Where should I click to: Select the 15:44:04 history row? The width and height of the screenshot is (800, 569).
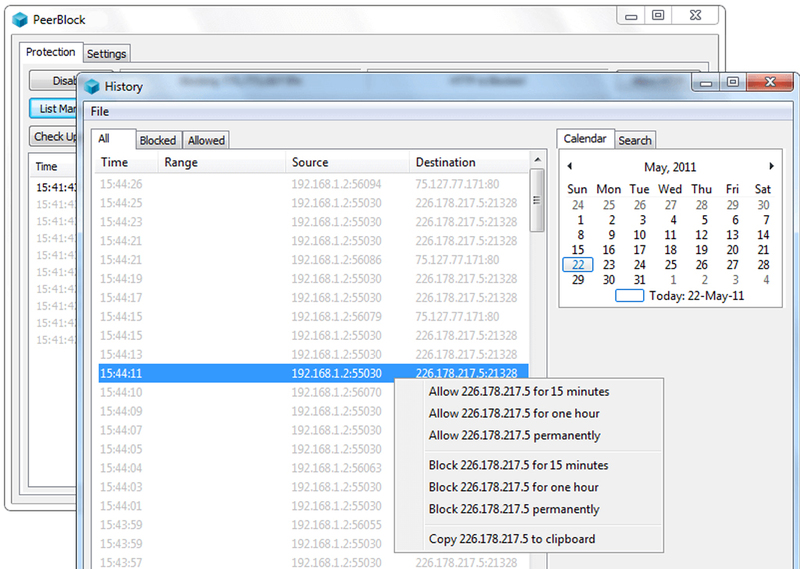[246, 467]
